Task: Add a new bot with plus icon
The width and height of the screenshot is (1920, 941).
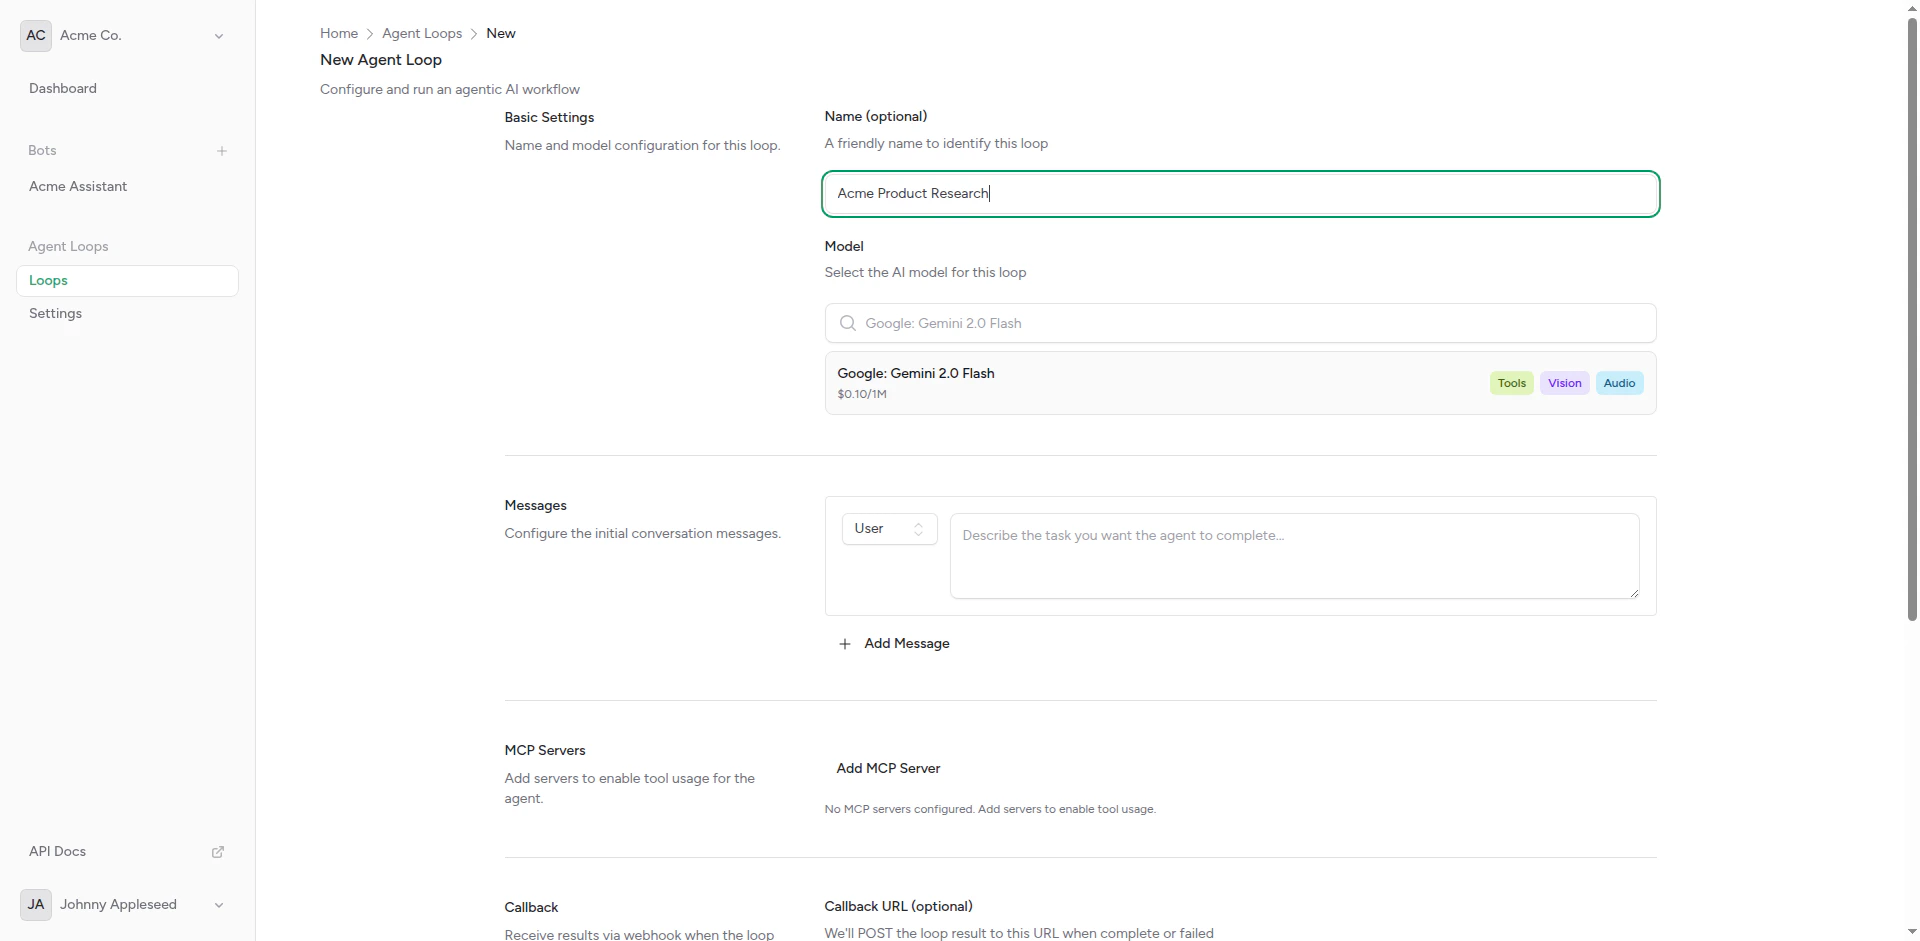Action: 222,151
